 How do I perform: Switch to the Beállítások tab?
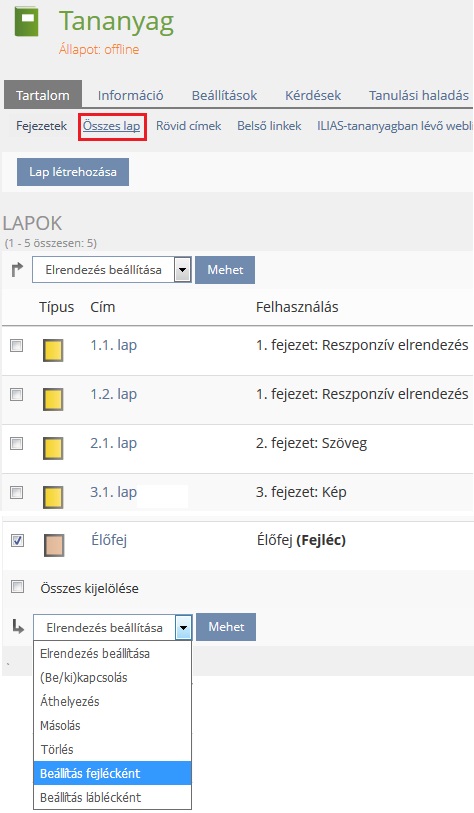(x=224, y=95)
